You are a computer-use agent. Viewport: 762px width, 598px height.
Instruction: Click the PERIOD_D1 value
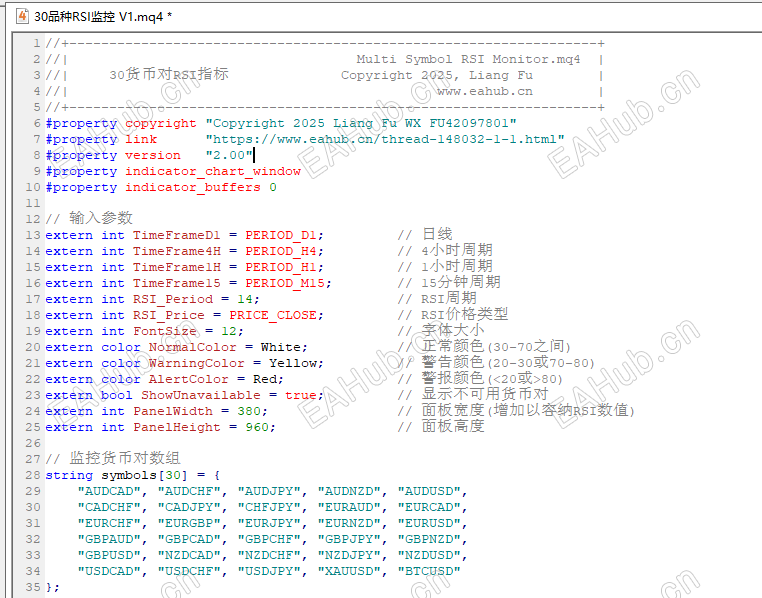pos(281,236)
